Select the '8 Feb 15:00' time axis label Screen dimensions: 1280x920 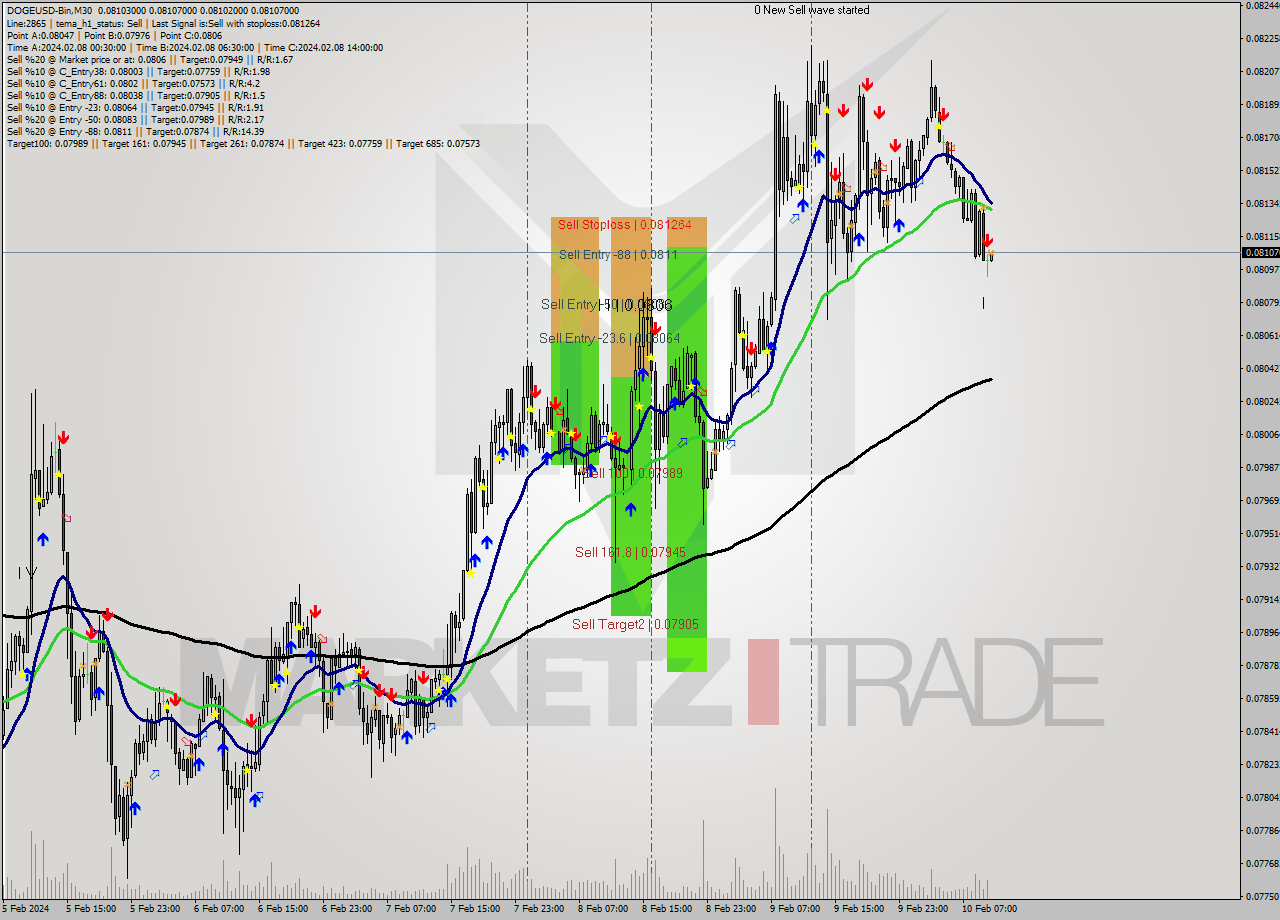667,909
